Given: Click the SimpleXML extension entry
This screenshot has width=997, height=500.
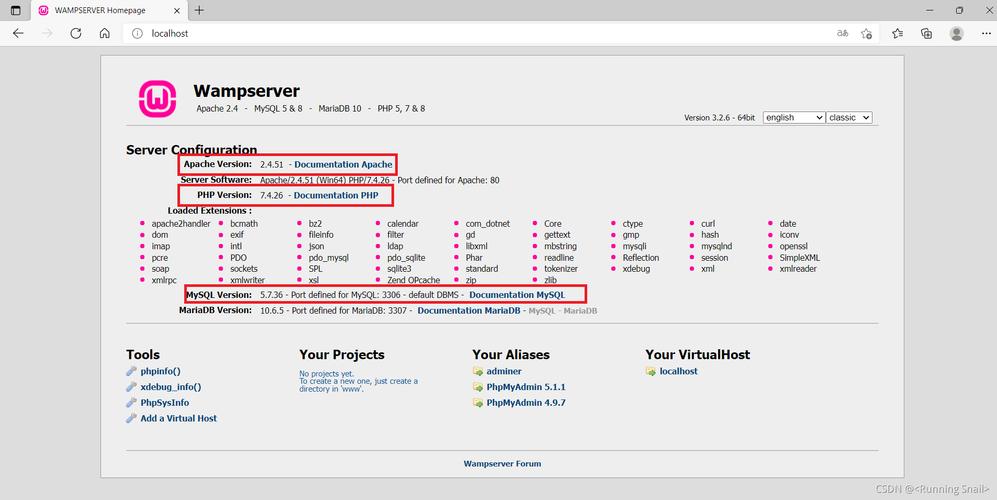Looking at the screenshot, I should tap(800, 258).
